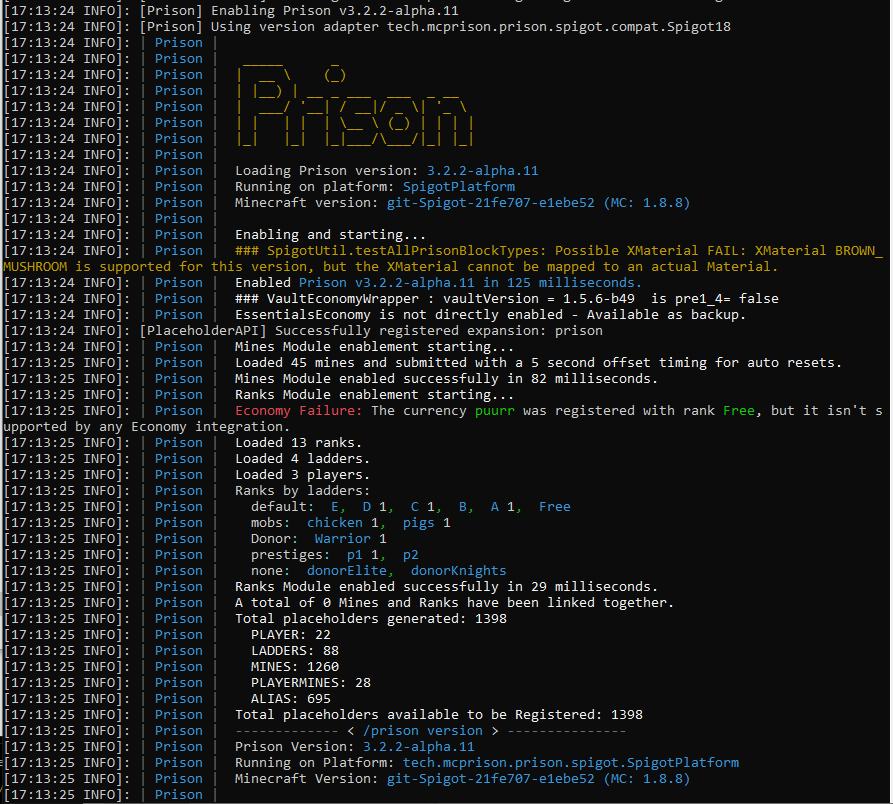
Task: Click the spigot build text after 'Minecraft Version:'
Action: [x=538, y=778]
